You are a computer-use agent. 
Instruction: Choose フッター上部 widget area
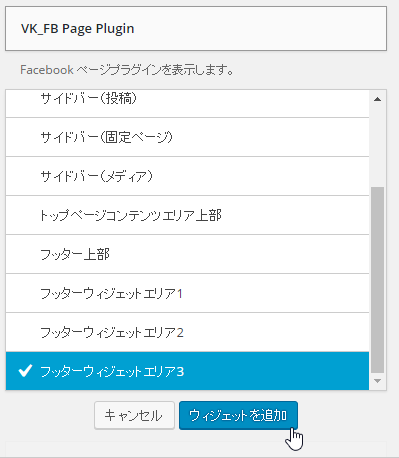[187, 254]
